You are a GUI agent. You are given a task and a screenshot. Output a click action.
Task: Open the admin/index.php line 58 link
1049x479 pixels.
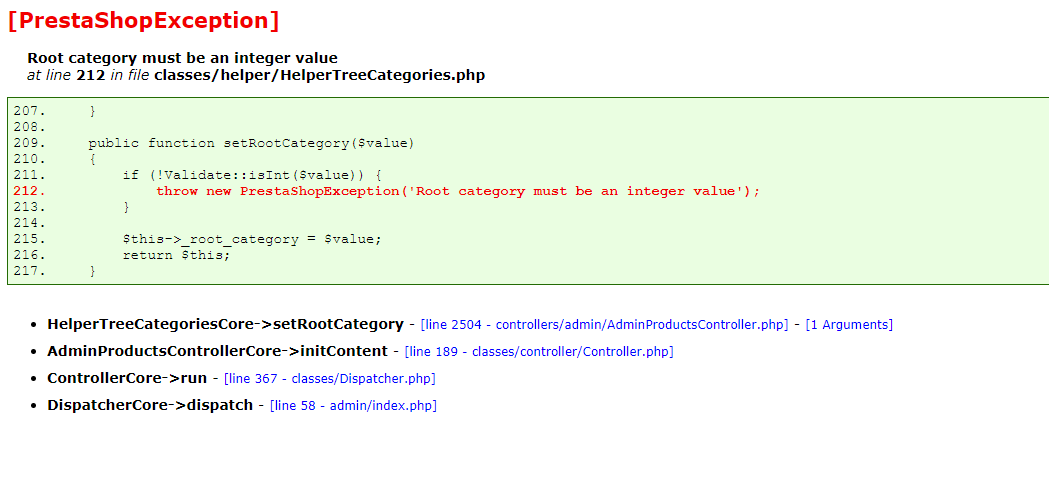[x=353, y=405]
